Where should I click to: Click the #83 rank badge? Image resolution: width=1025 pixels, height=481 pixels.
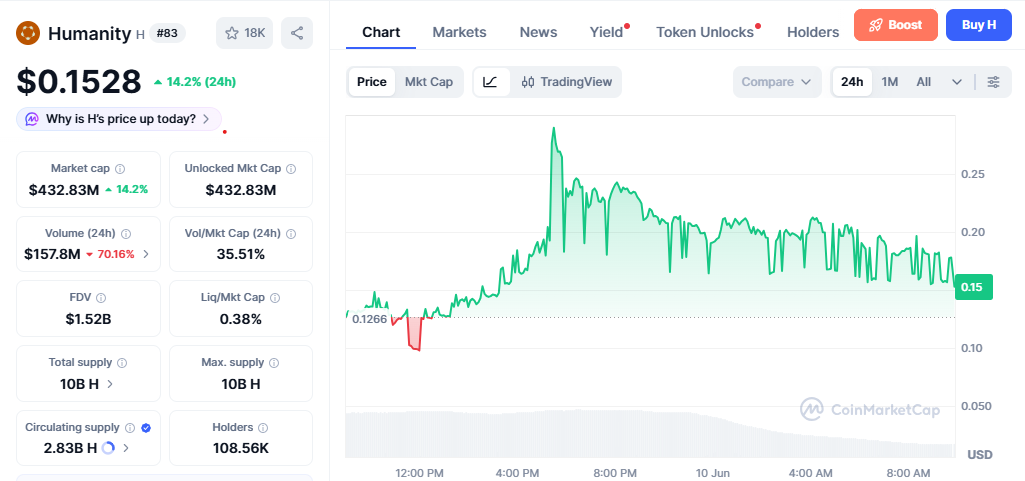(167, 33)
